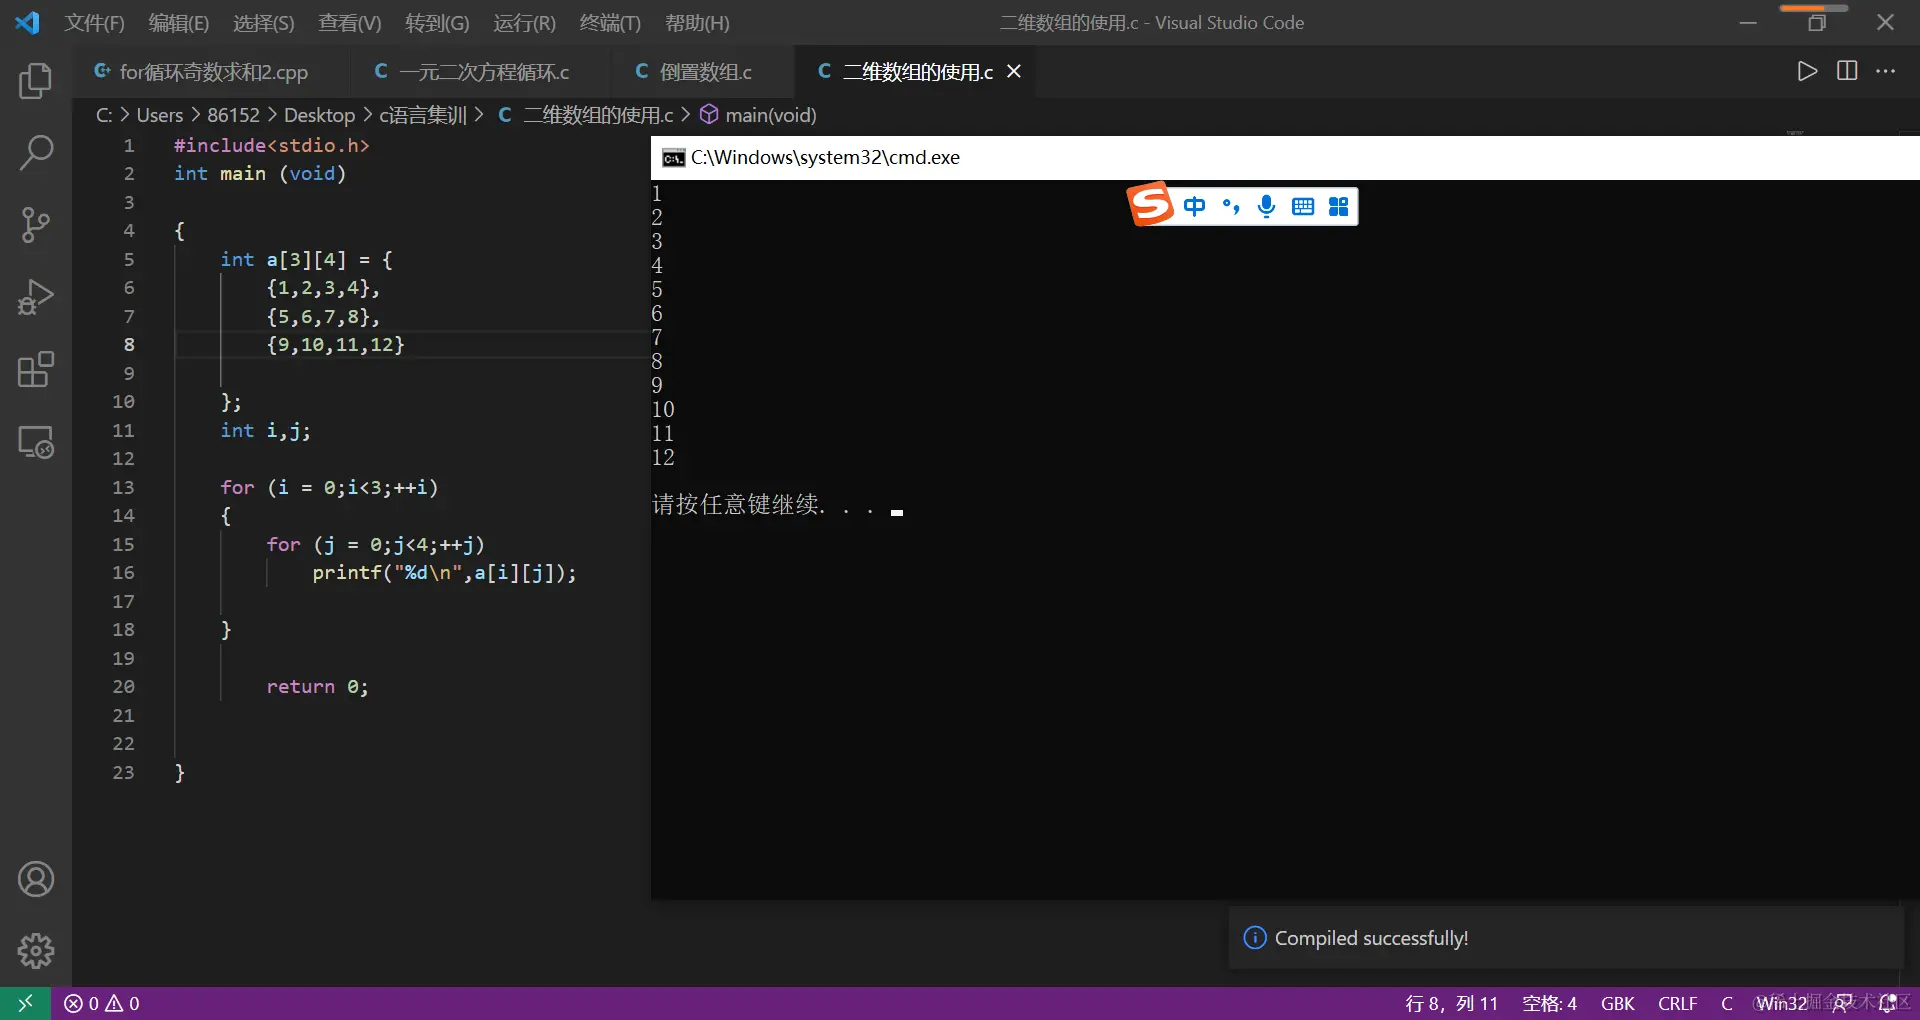Expand the Users breadcrumb segment
This screenshot has height=1020, width=1920.
160,115
